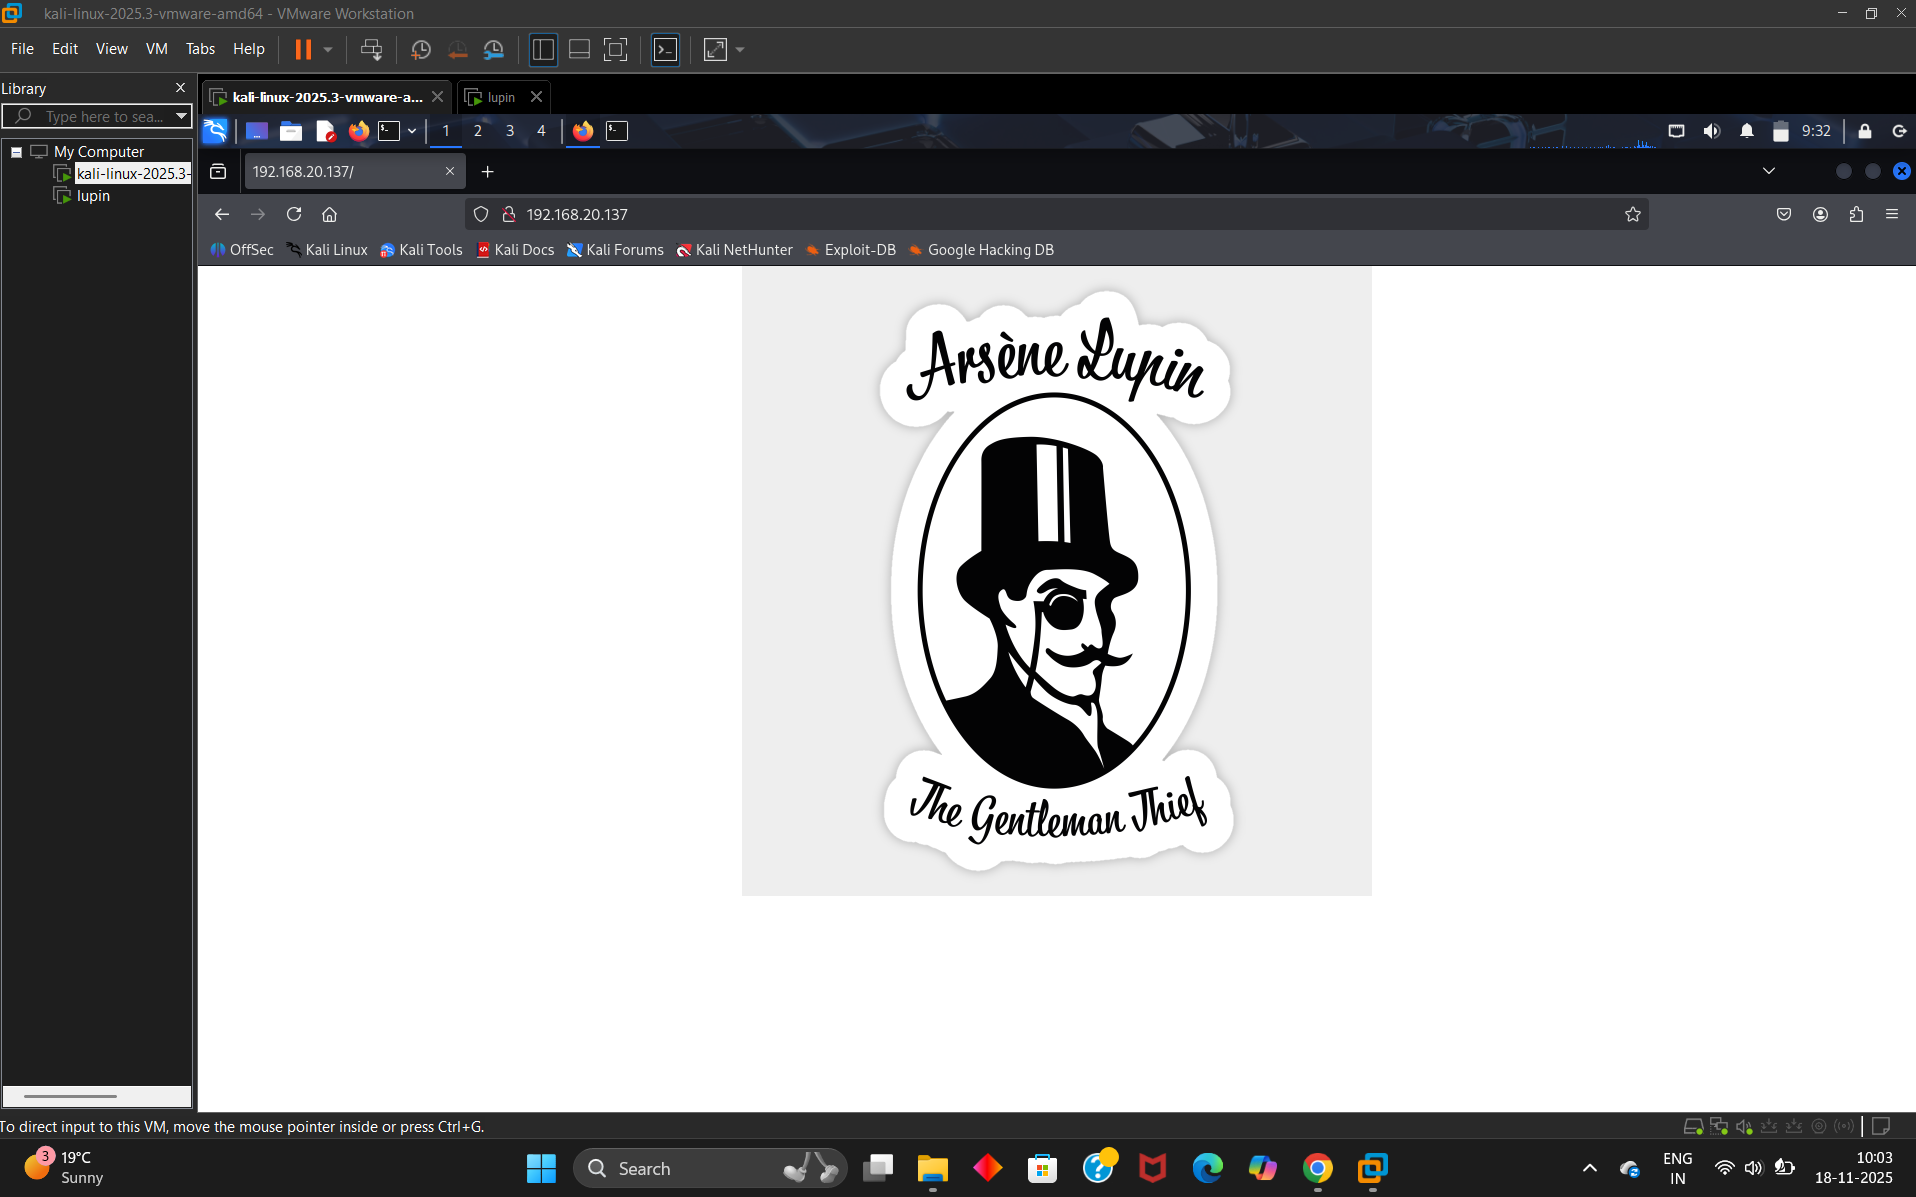Take a VM snapshot via clock icon

[421, 49]
